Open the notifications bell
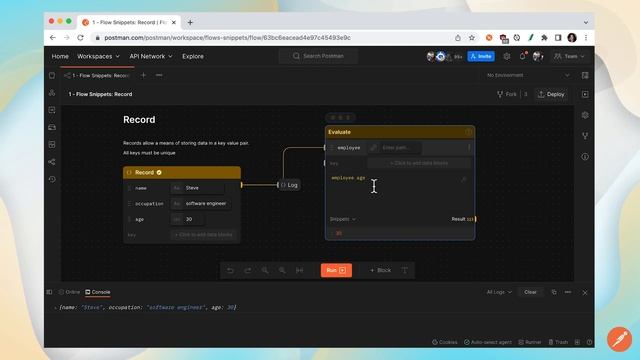Viewport: 640px width, 360px height. [522, 56]
